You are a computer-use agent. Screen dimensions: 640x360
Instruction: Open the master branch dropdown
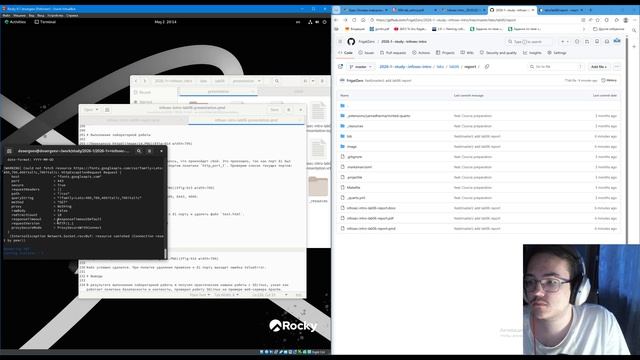coord(361,67)
